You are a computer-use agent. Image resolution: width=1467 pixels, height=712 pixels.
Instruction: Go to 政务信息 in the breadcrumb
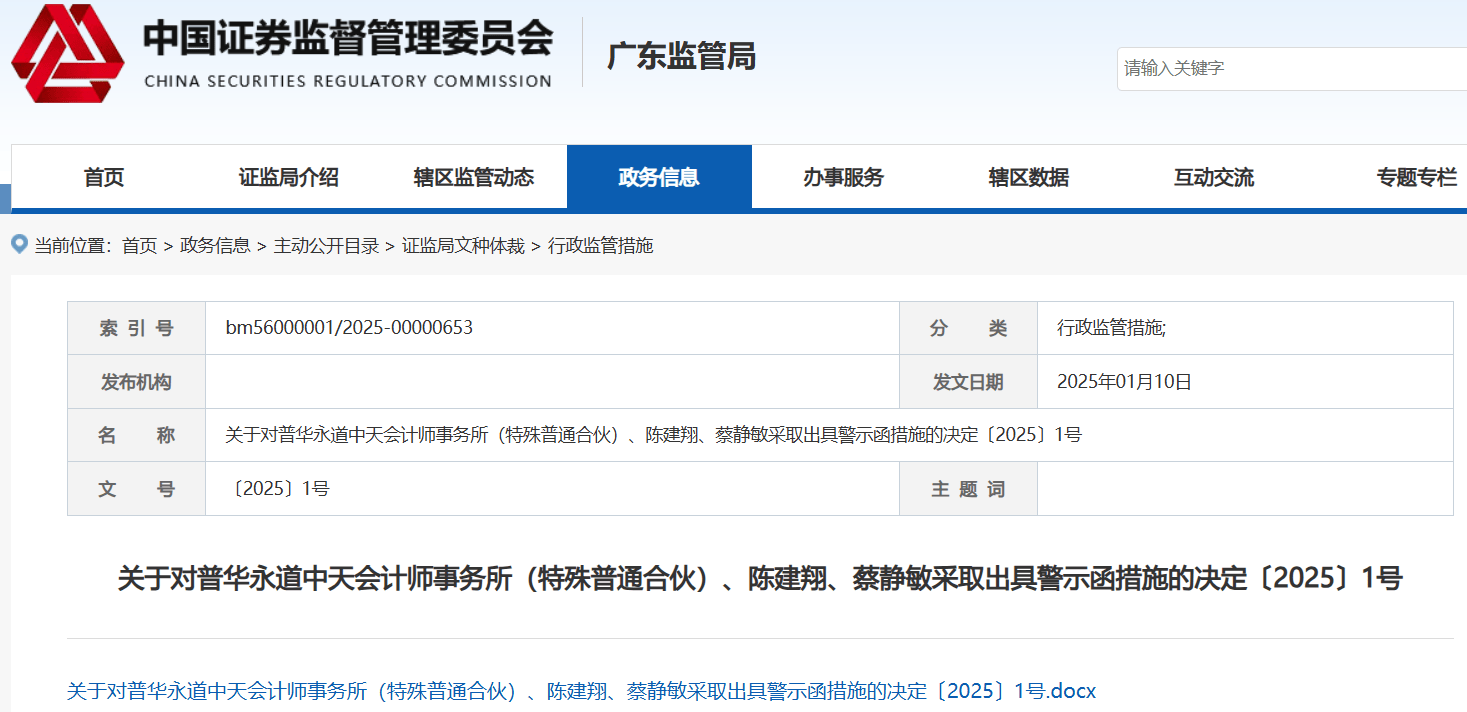(215, 245)
